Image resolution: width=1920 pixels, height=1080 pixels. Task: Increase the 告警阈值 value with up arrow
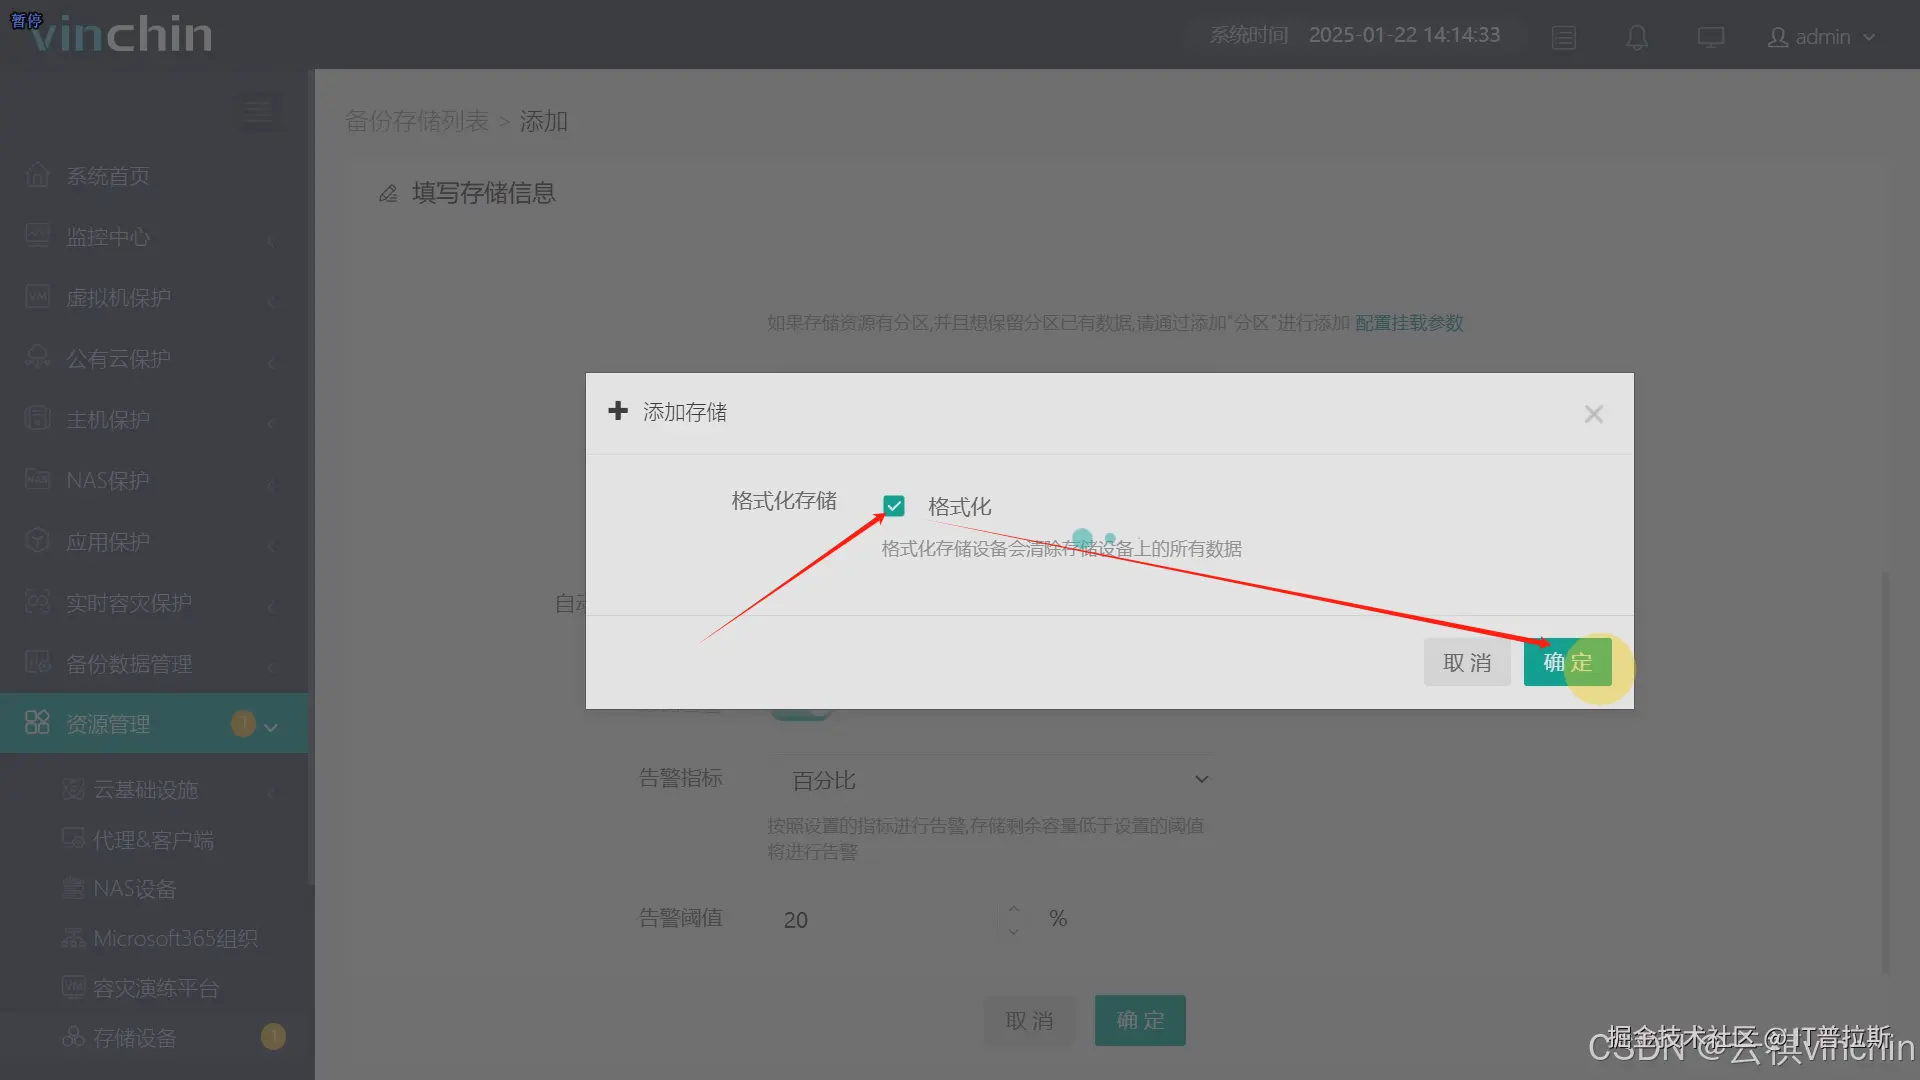[x=1013, y=909]
